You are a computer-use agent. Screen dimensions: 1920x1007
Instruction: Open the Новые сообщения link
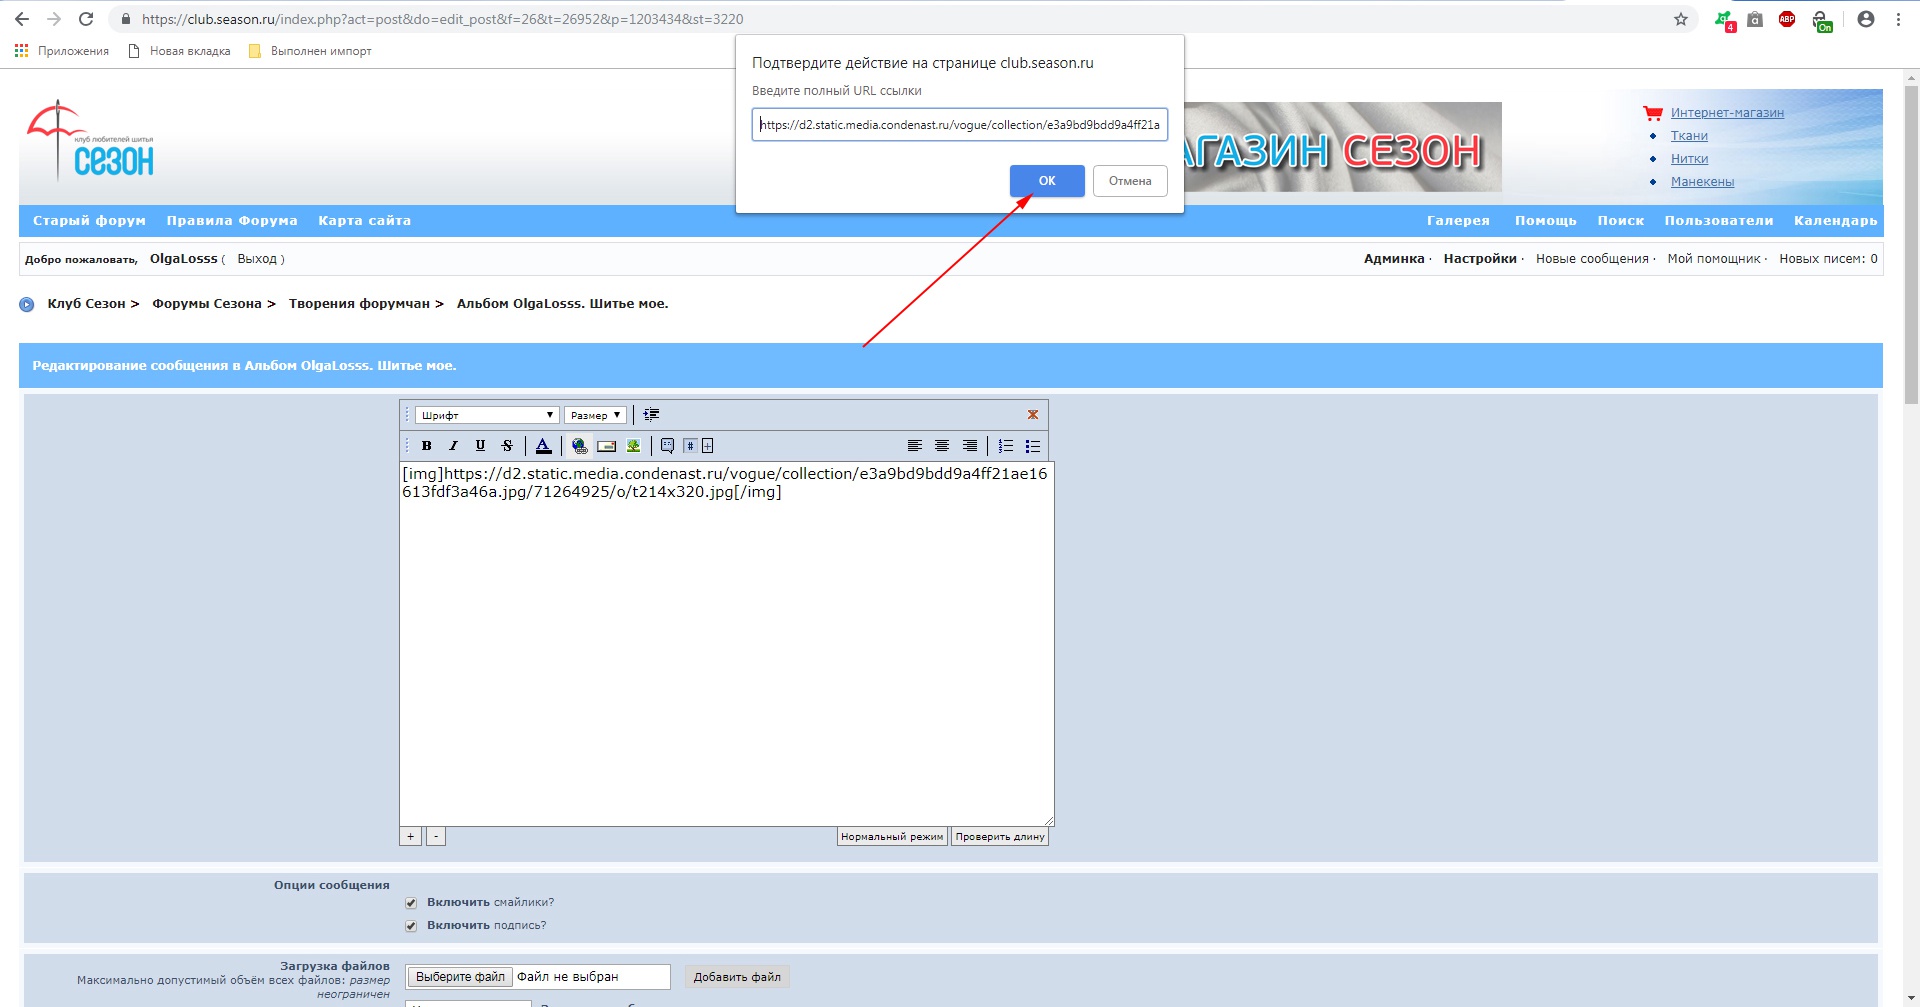1592,259
